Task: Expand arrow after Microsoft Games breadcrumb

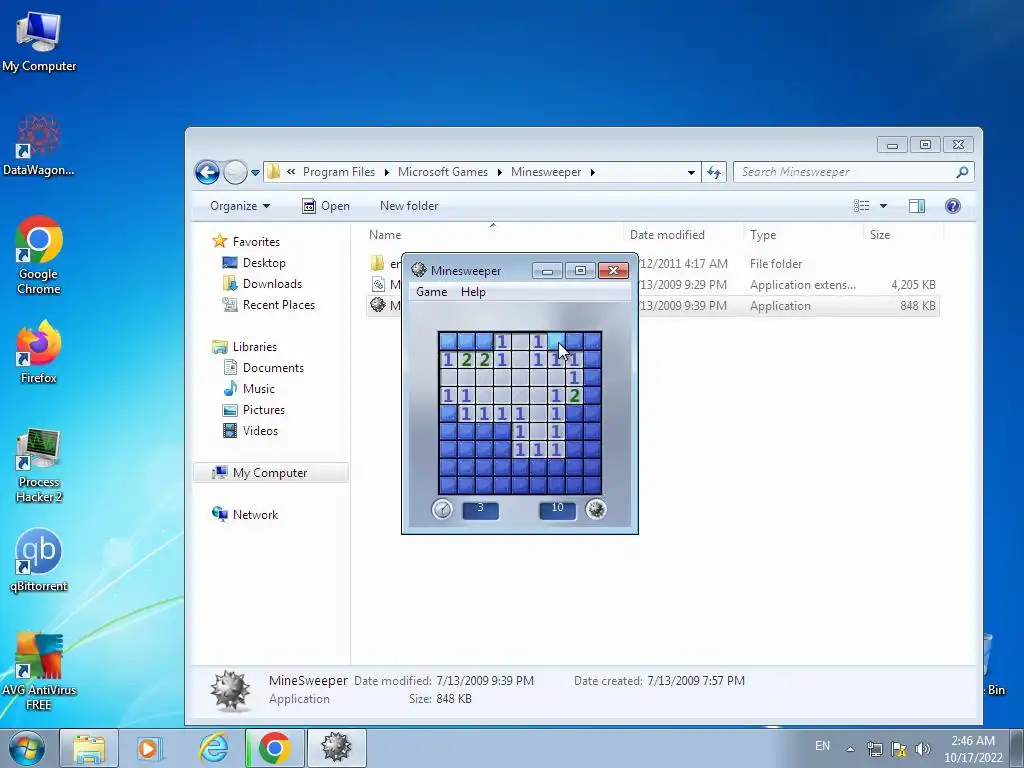Action: [500, 172]
